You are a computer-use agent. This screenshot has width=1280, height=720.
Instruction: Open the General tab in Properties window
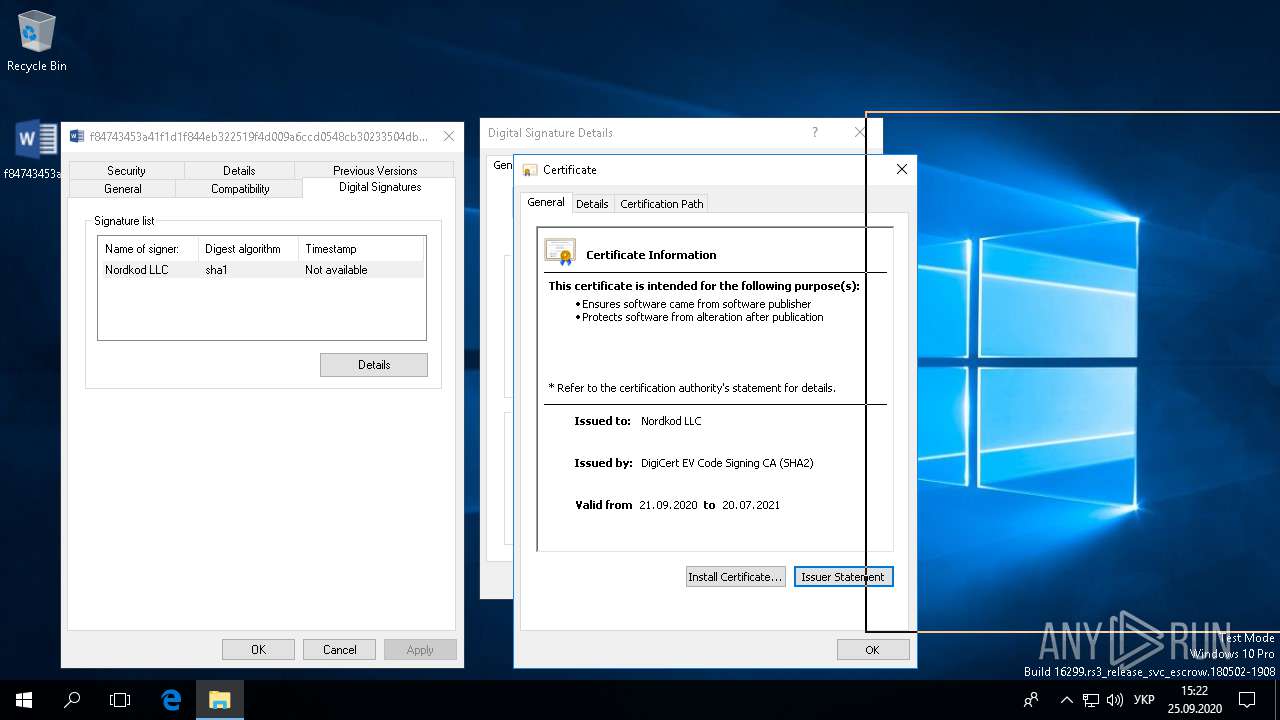coord(123,189)
